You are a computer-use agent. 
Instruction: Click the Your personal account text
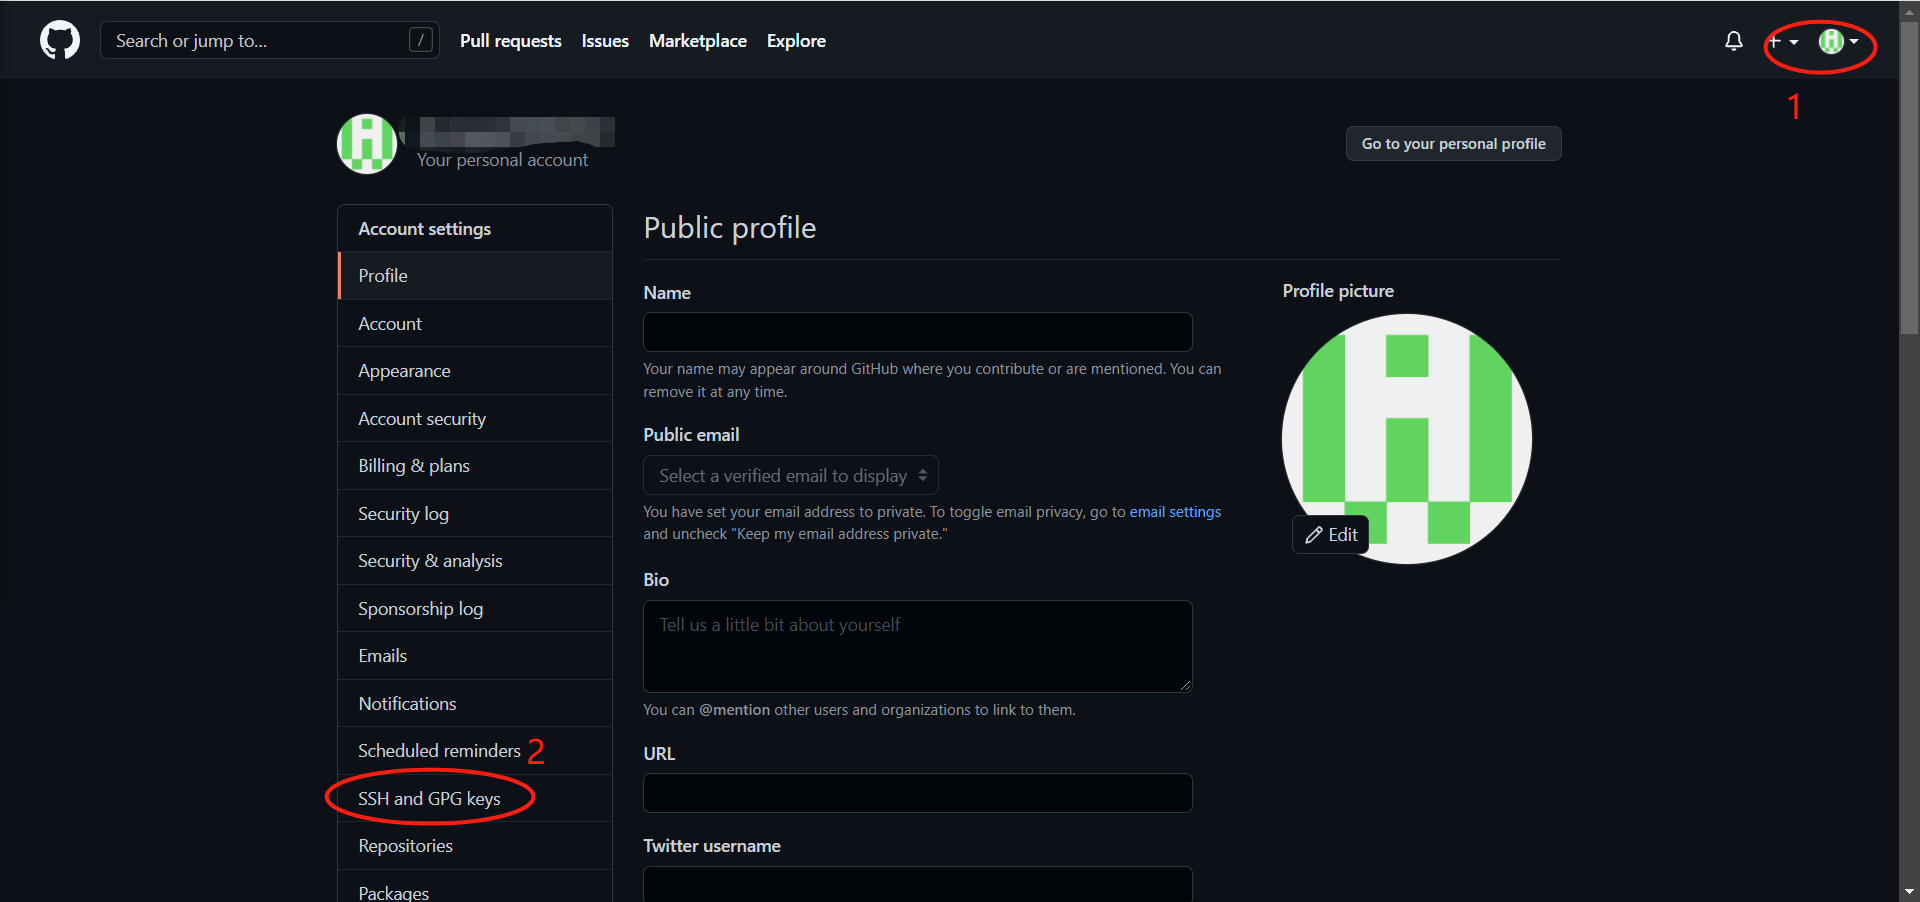[x=502, y=160]
